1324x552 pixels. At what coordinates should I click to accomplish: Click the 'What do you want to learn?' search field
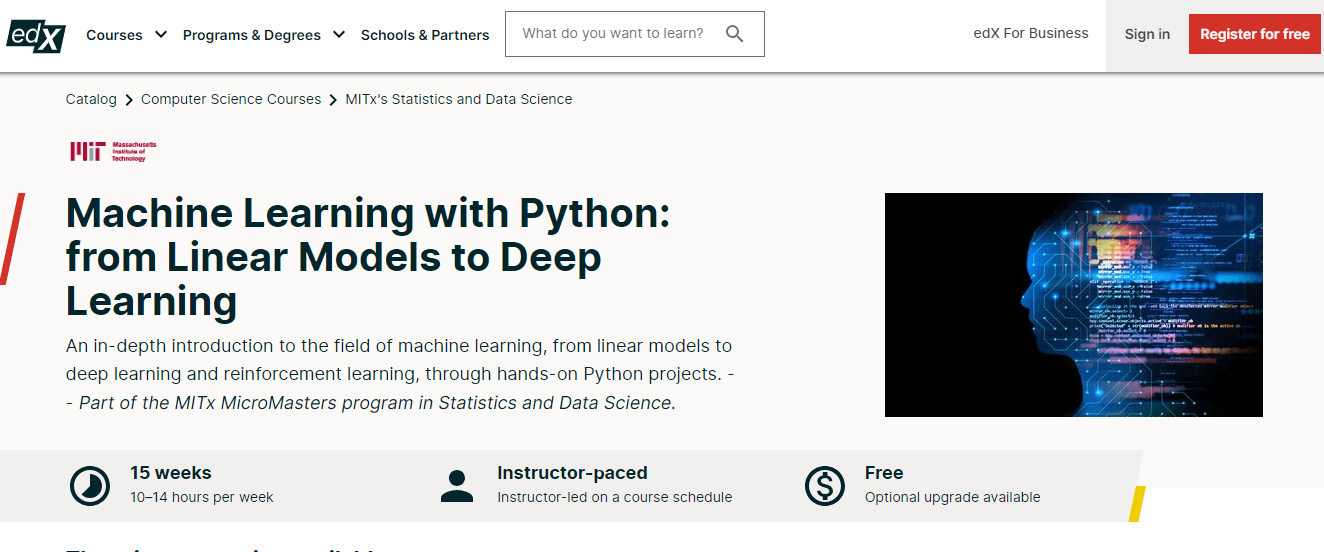(x=635, y=34)
